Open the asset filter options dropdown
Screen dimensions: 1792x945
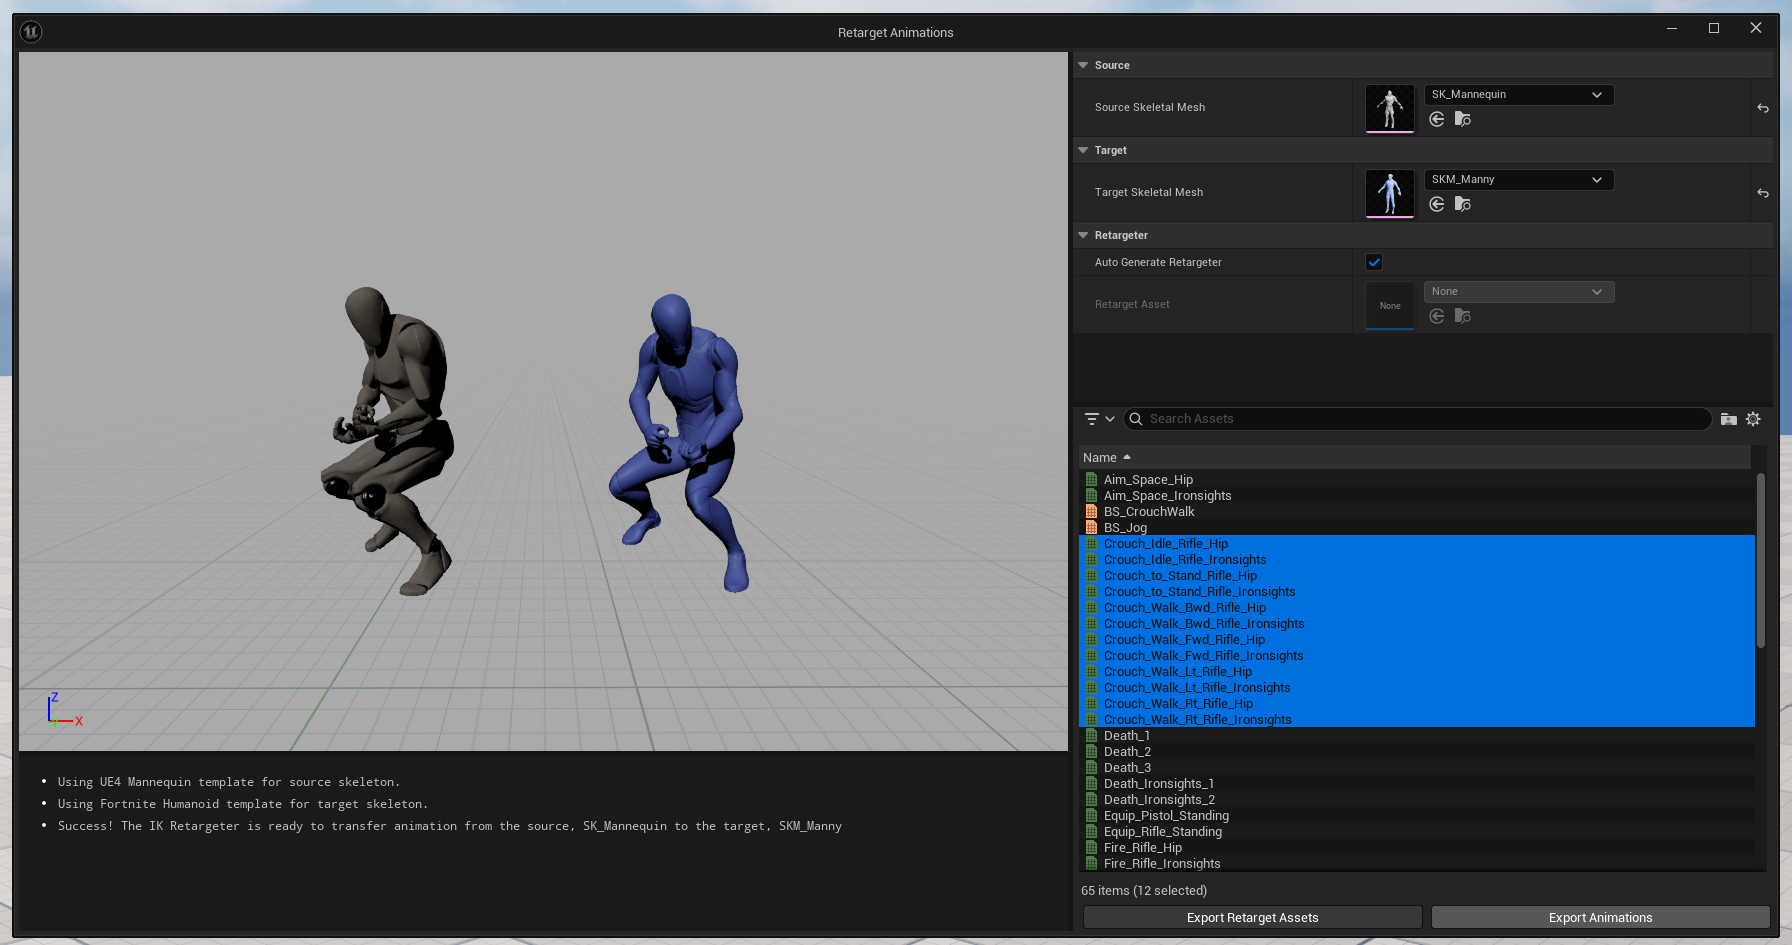(1099, 419)
